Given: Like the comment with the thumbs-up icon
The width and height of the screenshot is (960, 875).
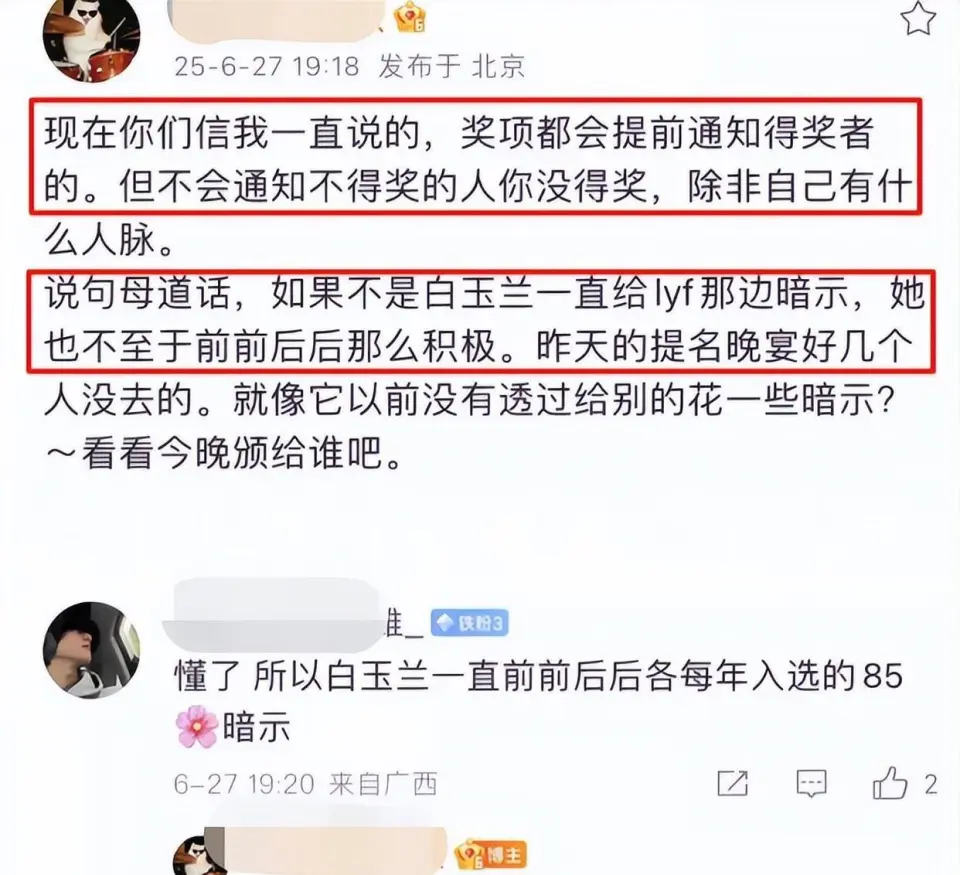Looking at the screenshot, I should (890, 783).
